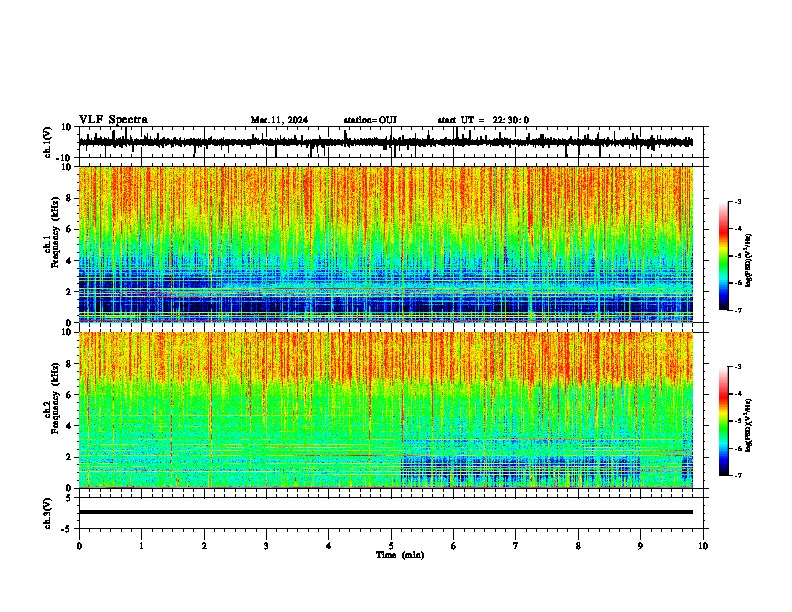Click the "8" kHz tick of ch.1 spectrogram
792x612 pixels.
(x=70, y=198)
